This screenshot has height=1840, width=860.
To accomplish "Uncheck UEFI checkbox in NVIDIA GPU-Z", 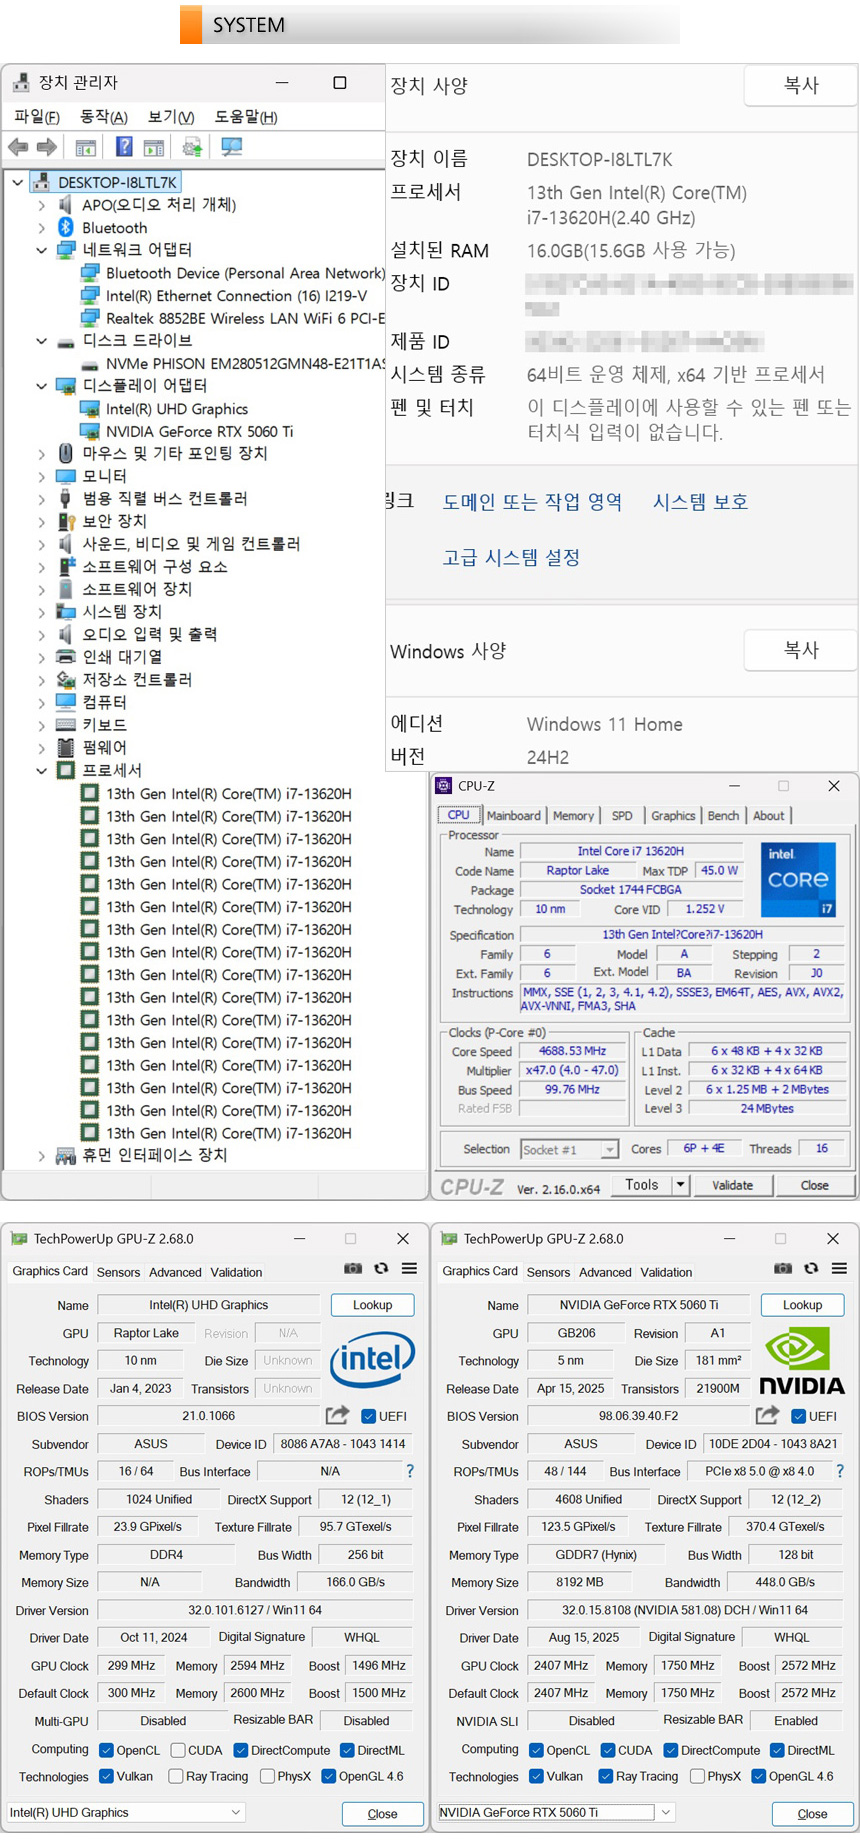I will click(x=798, y=1416).
